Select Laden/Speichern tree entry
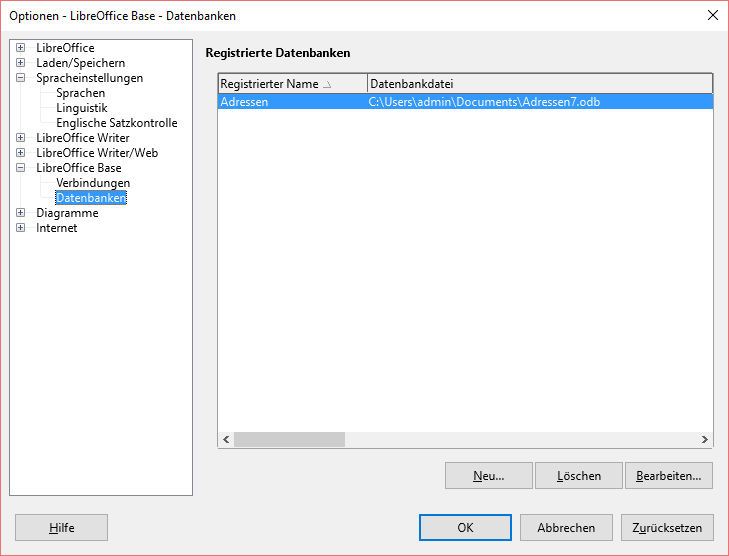Screen dimensions: 729x556 coord(80,63)
